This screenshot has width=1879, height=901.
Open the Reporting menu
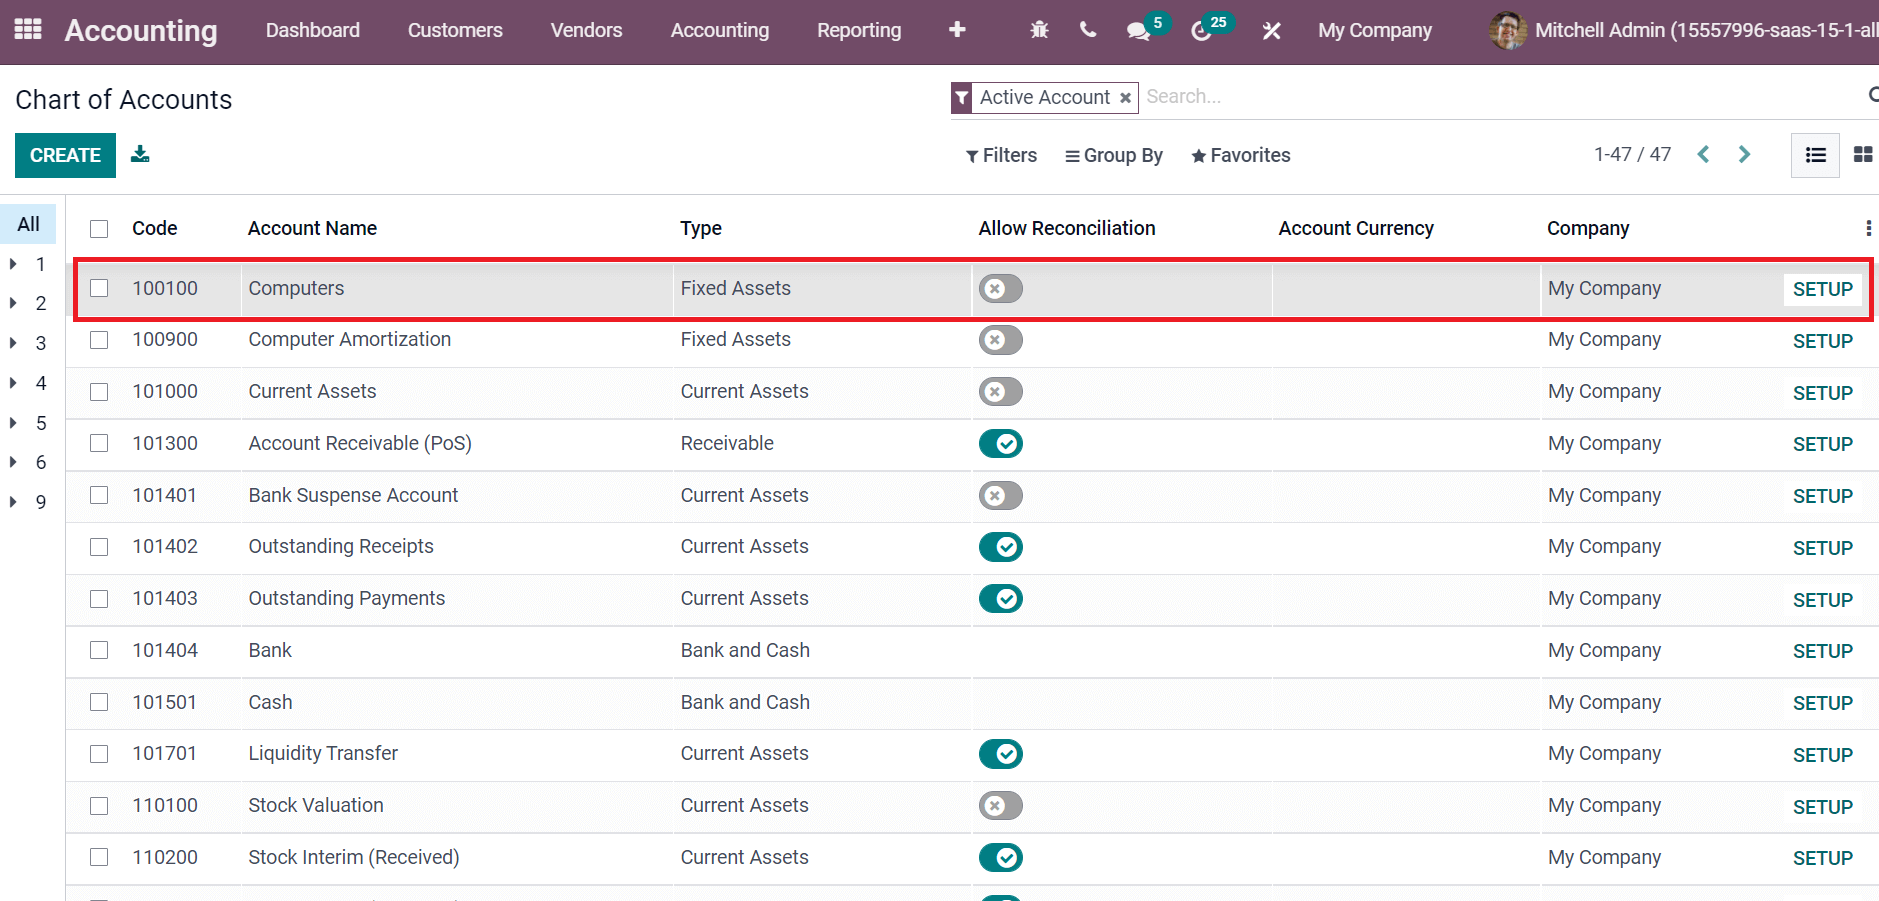[x=858, y=30]
